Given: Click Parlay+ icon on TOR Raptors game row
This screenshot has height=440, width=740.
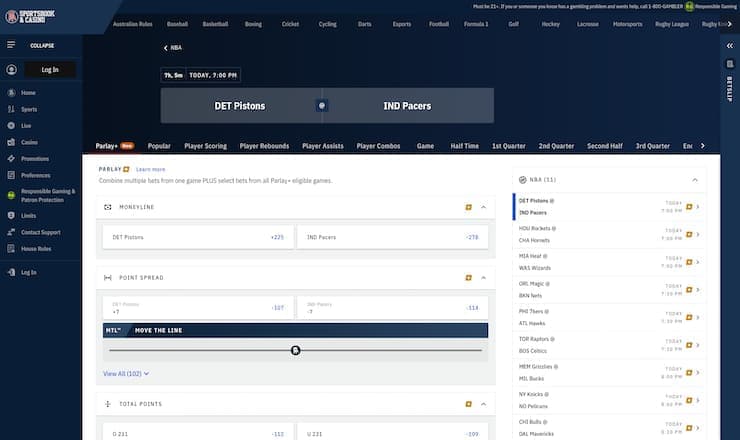Looking at the screenshot, I should coord(689,345).
